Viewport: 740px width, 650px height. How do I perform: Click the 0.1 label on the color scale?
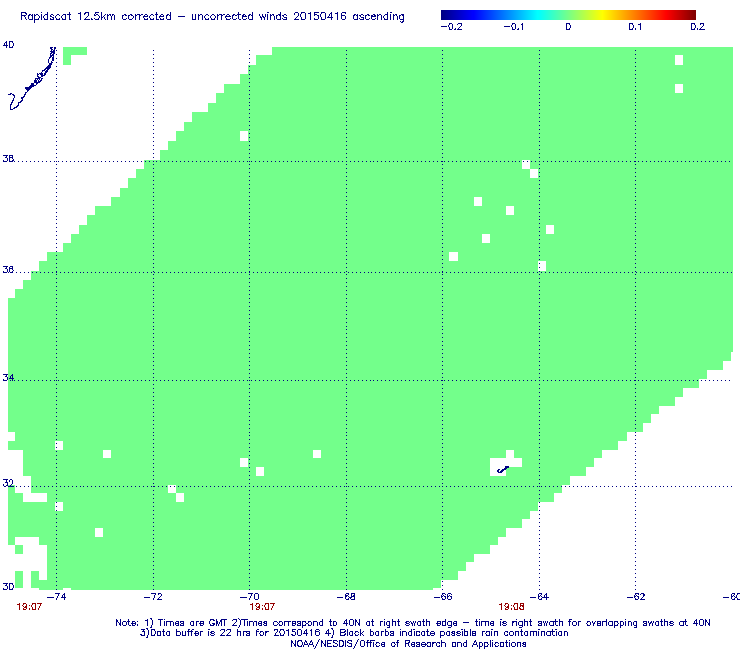point(635,27)
